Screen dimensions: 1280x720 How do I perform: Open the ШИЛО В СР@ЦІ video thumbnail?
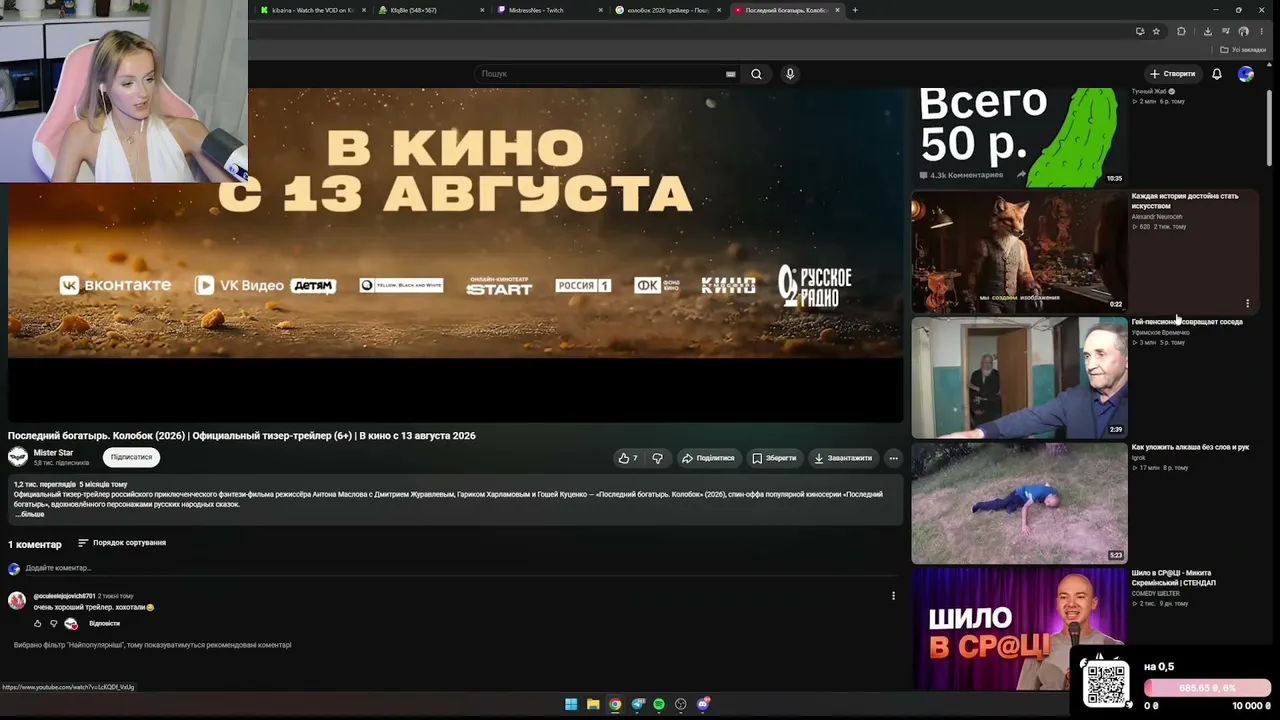pos(1019,629)
